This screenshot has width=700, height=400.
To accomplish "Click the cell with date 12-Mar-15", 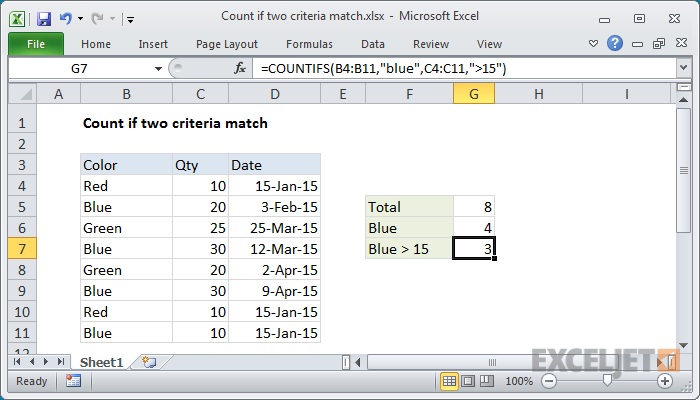I will coord(275,249).
